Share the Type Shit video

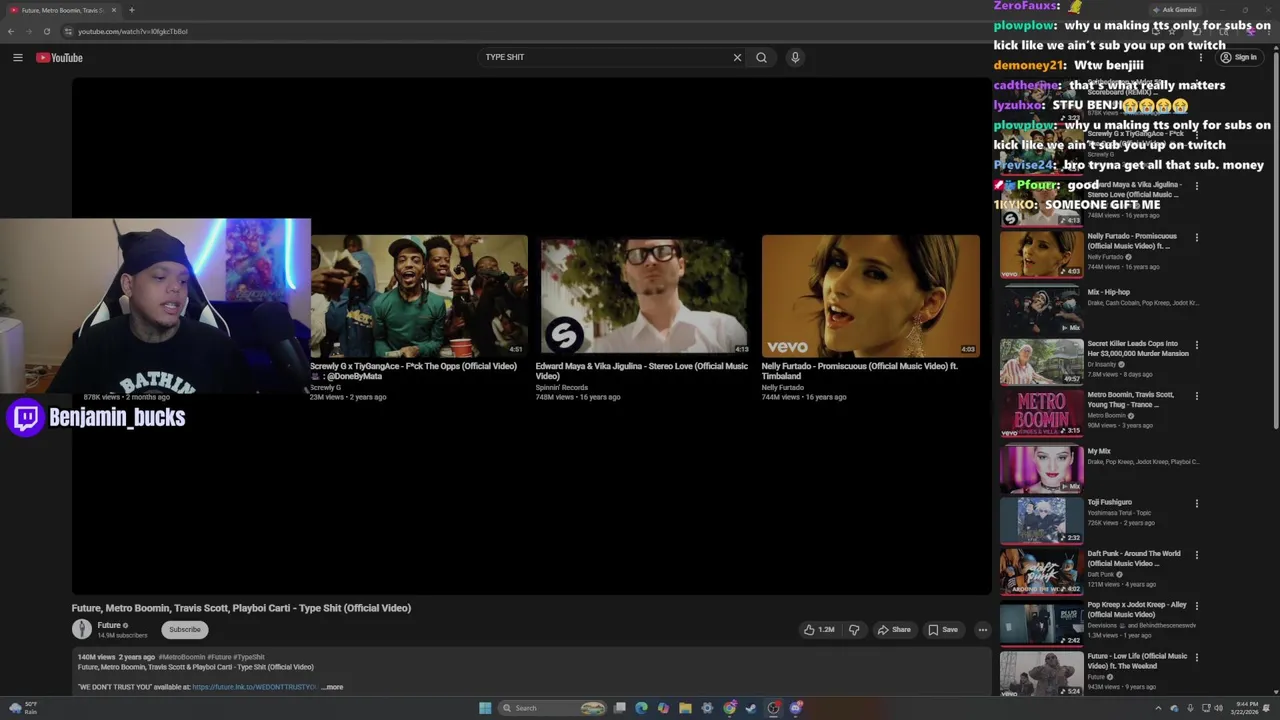pos(894,630)
